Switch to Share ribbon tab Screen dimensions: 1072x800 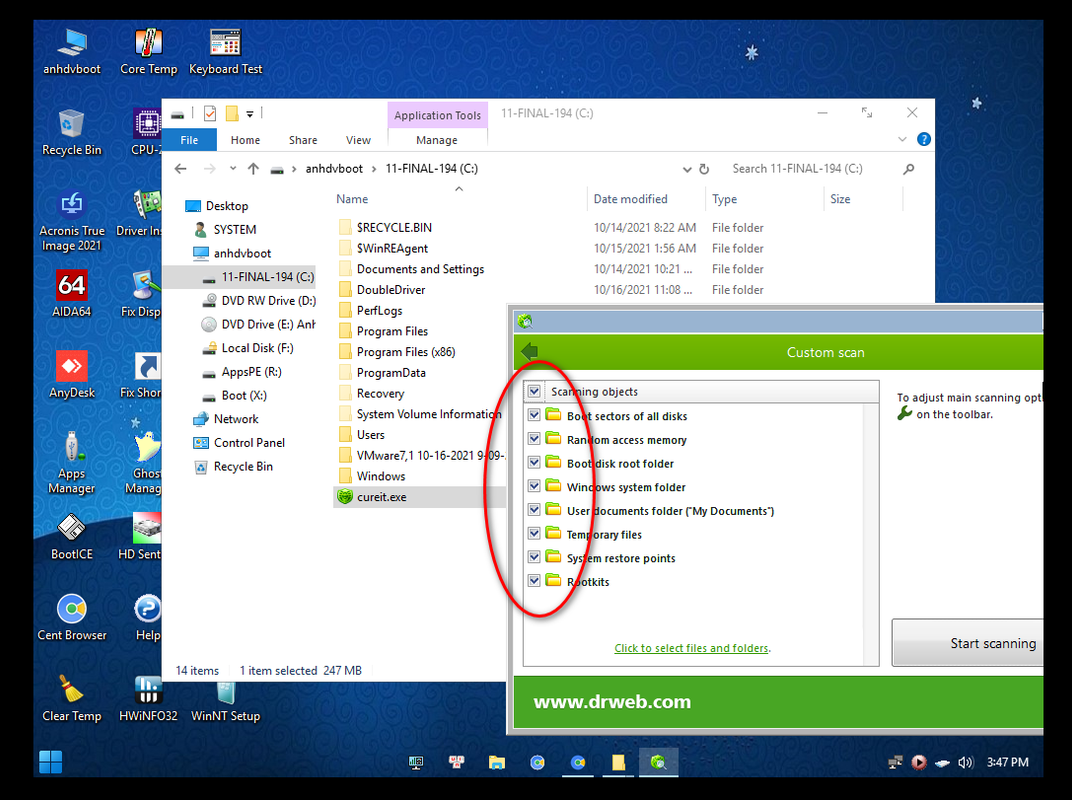coord(303,140)
